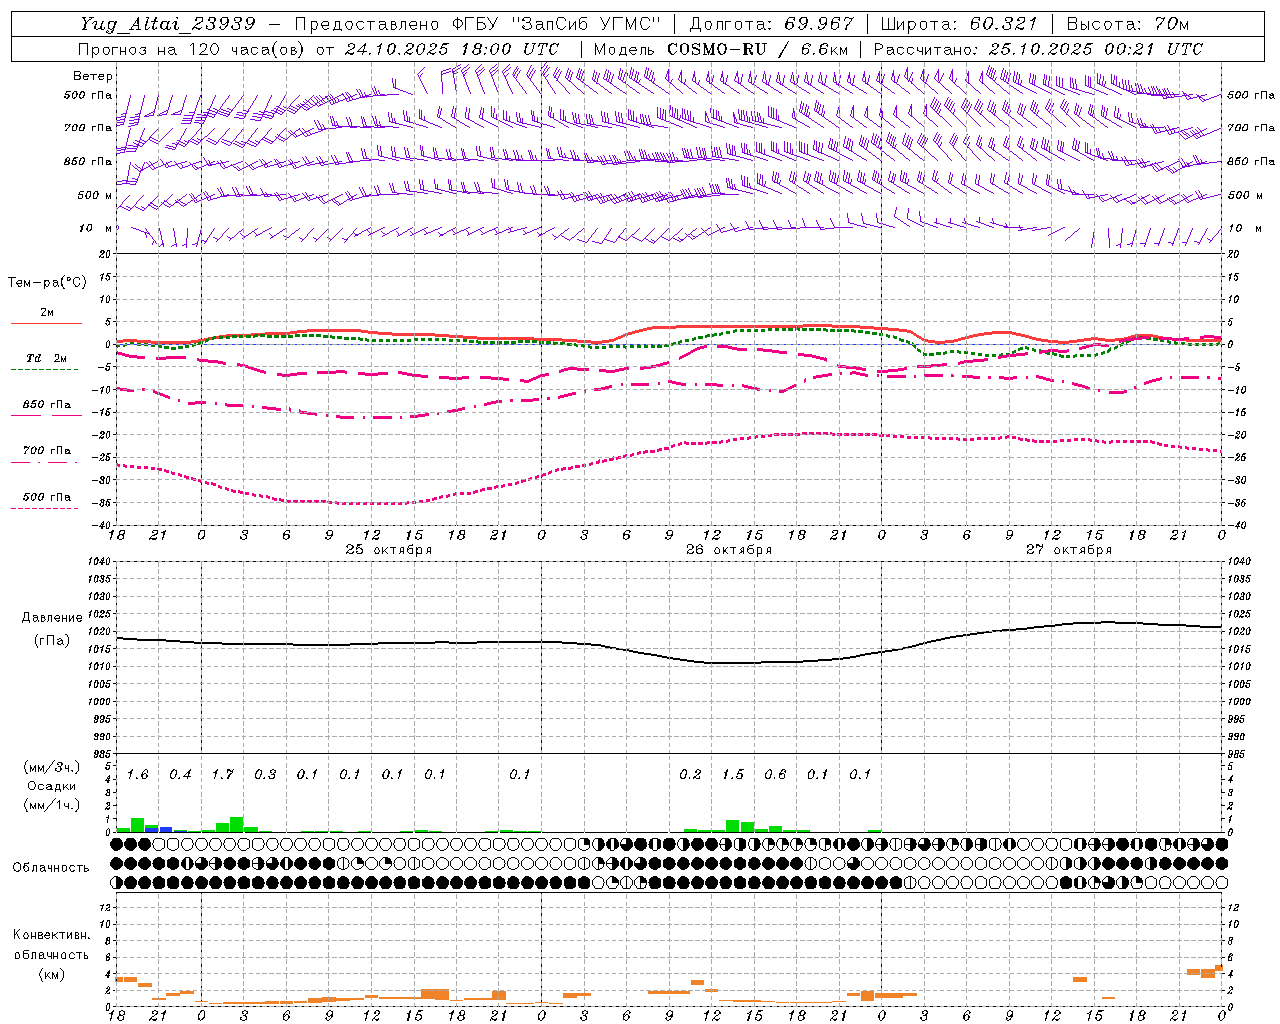Click the station title Yug_Altai_23939
This screenshot has width=1280, height=1024.
[168, 24]
